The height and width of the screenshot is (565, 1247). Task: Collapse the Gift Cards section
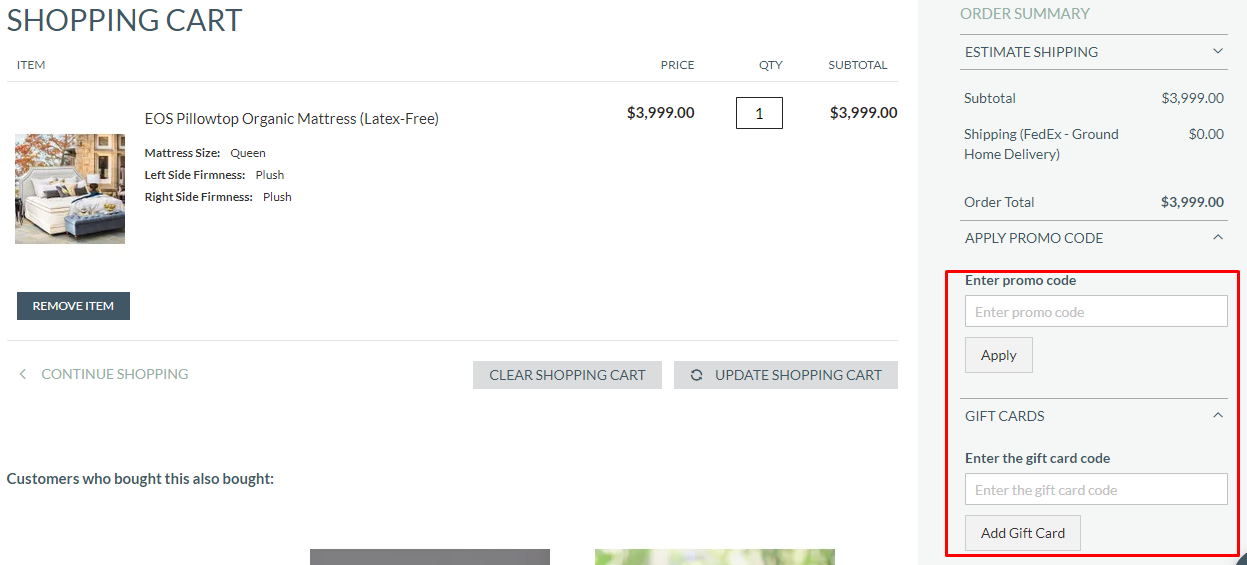point(1094,416)
